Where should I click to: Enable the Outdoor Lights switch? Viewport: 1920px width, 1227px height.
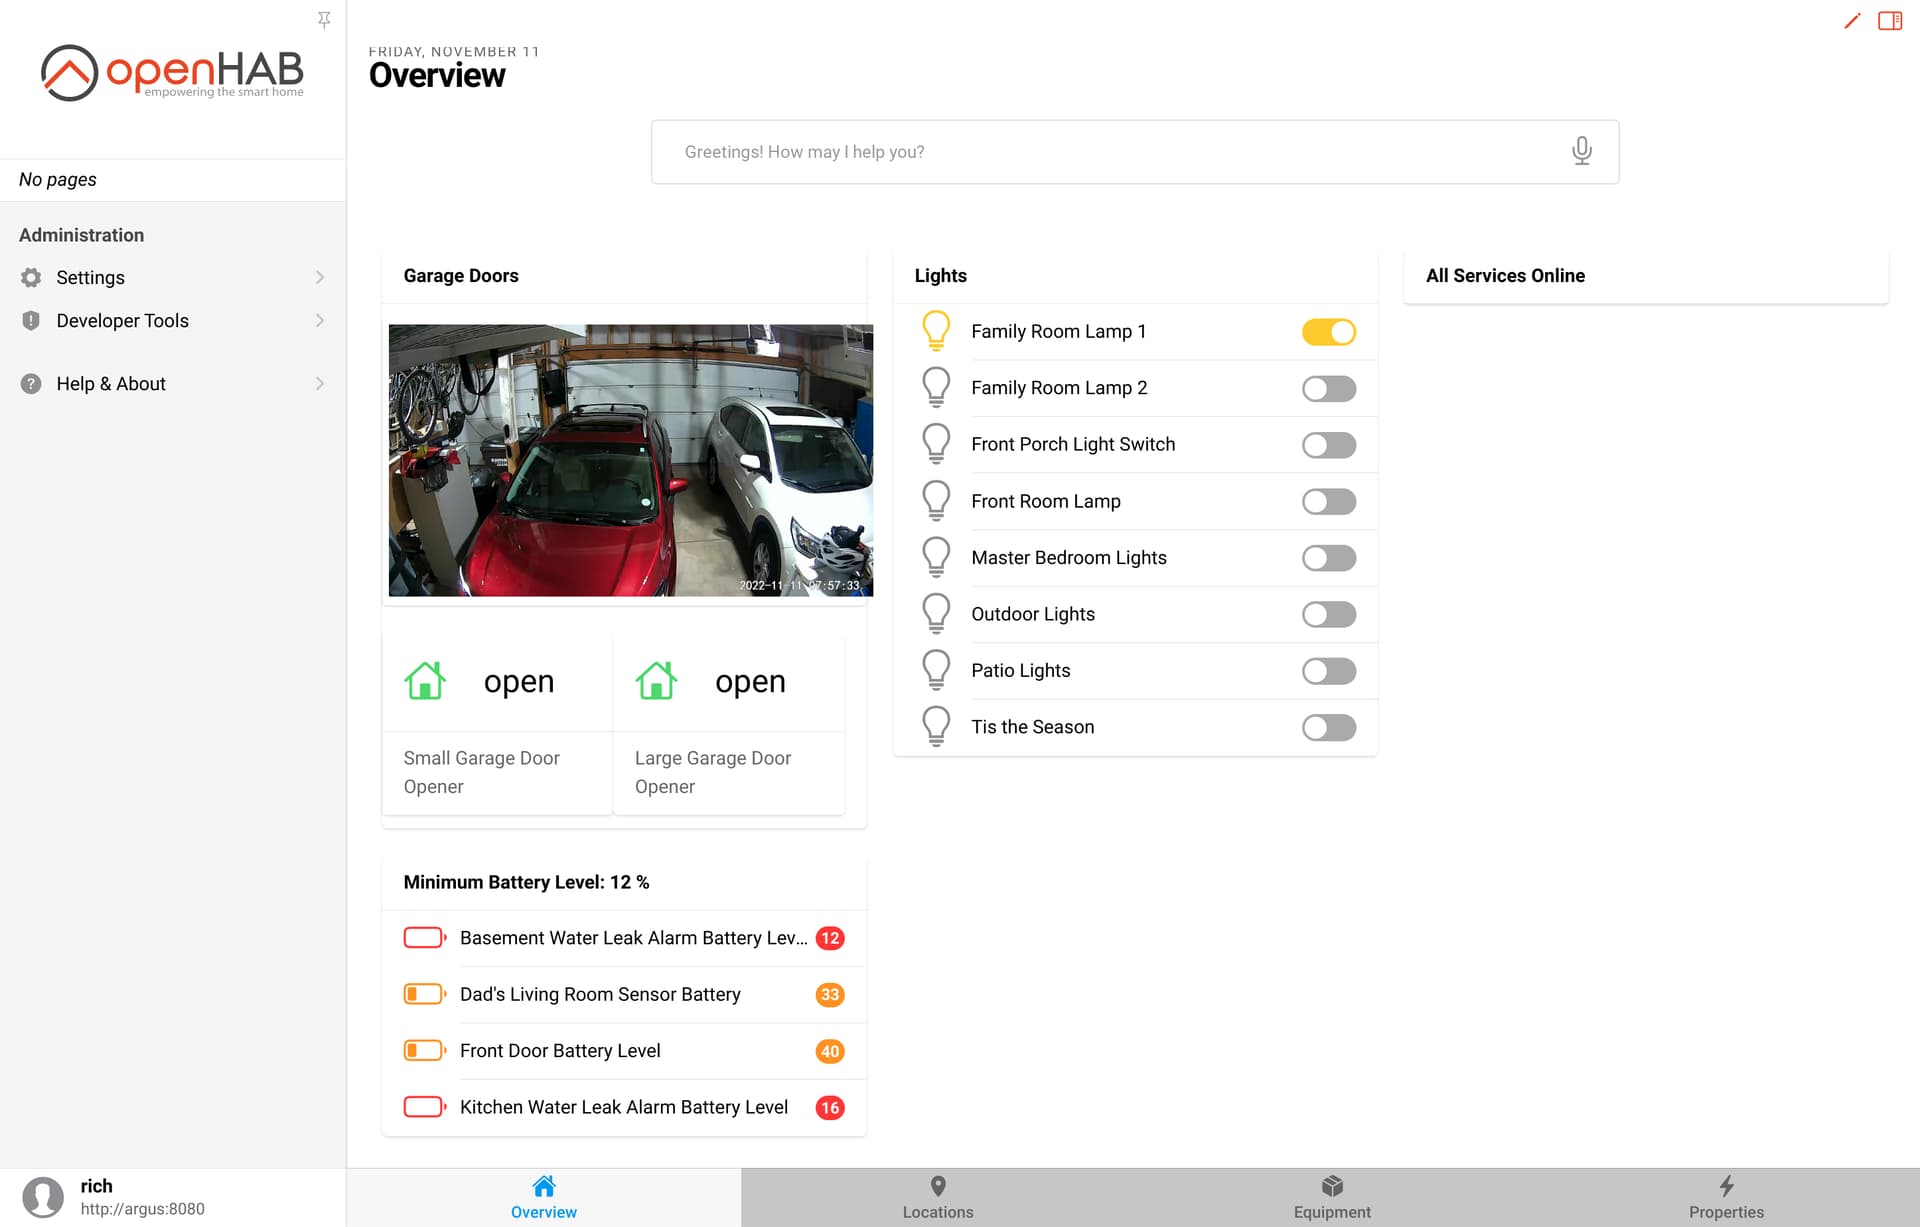pyautogui.click(x=1328, y=614)
